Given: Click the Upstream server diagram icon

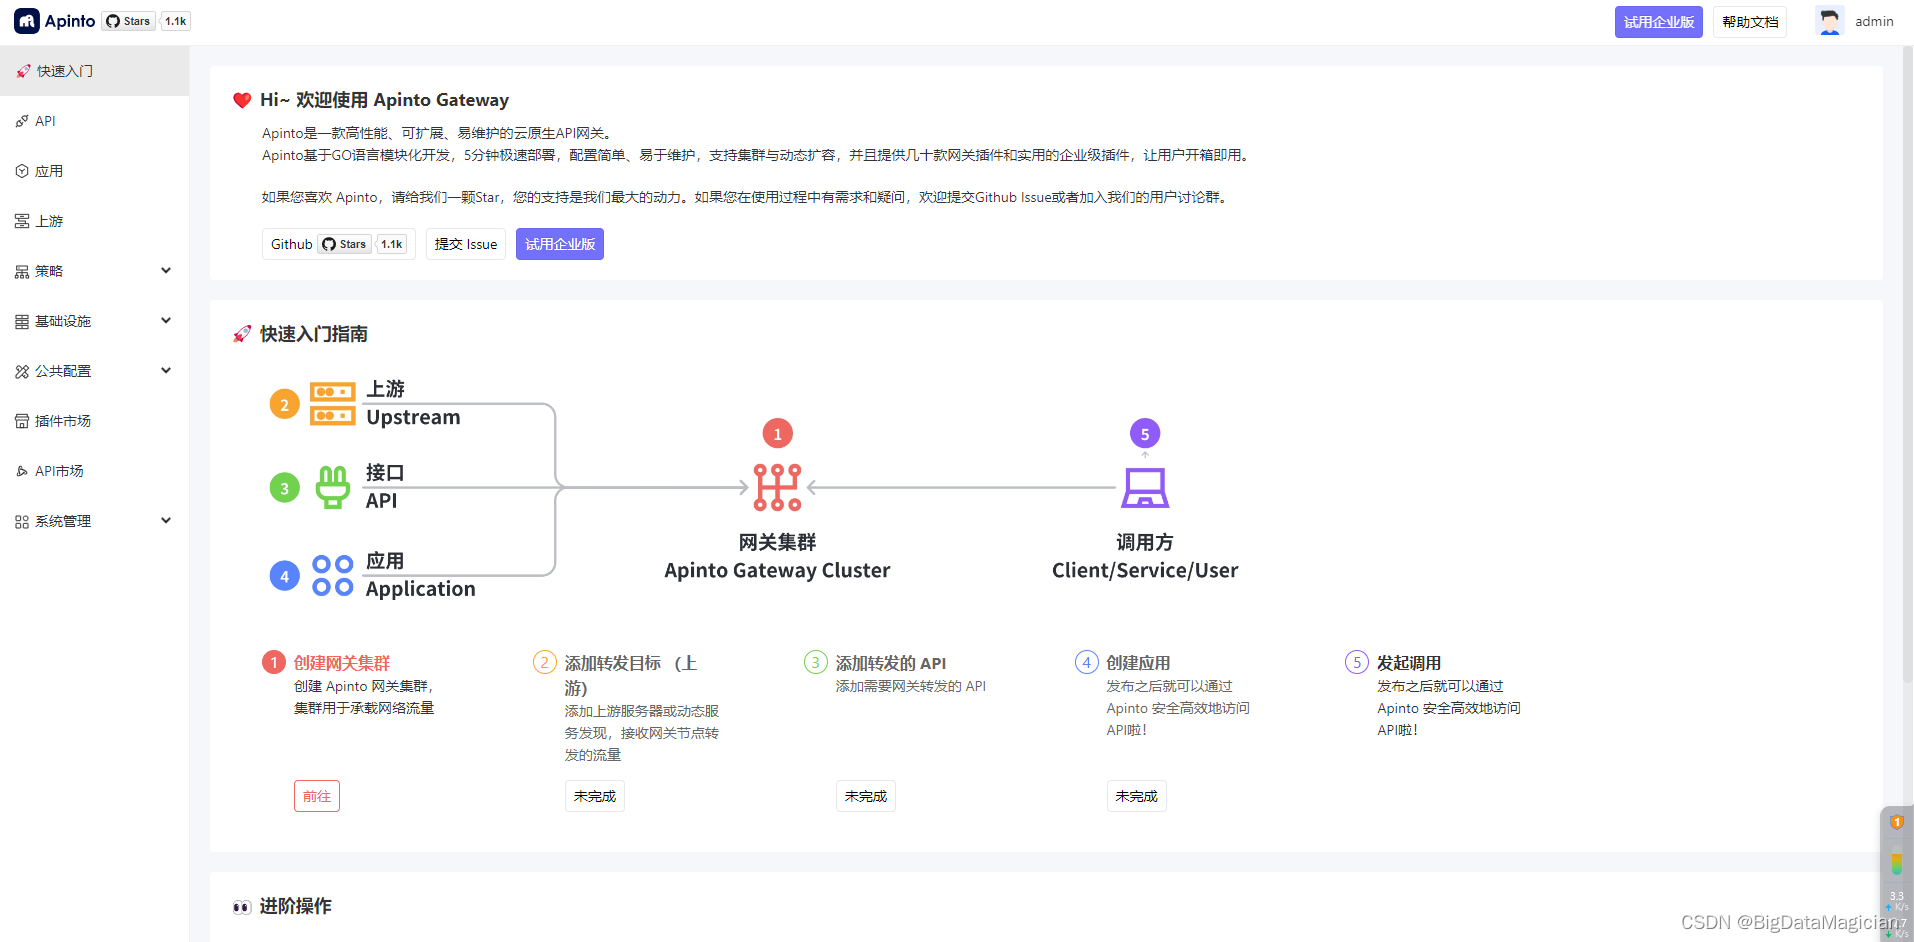Looking at the screenshot, I should [x=333, y=404].
